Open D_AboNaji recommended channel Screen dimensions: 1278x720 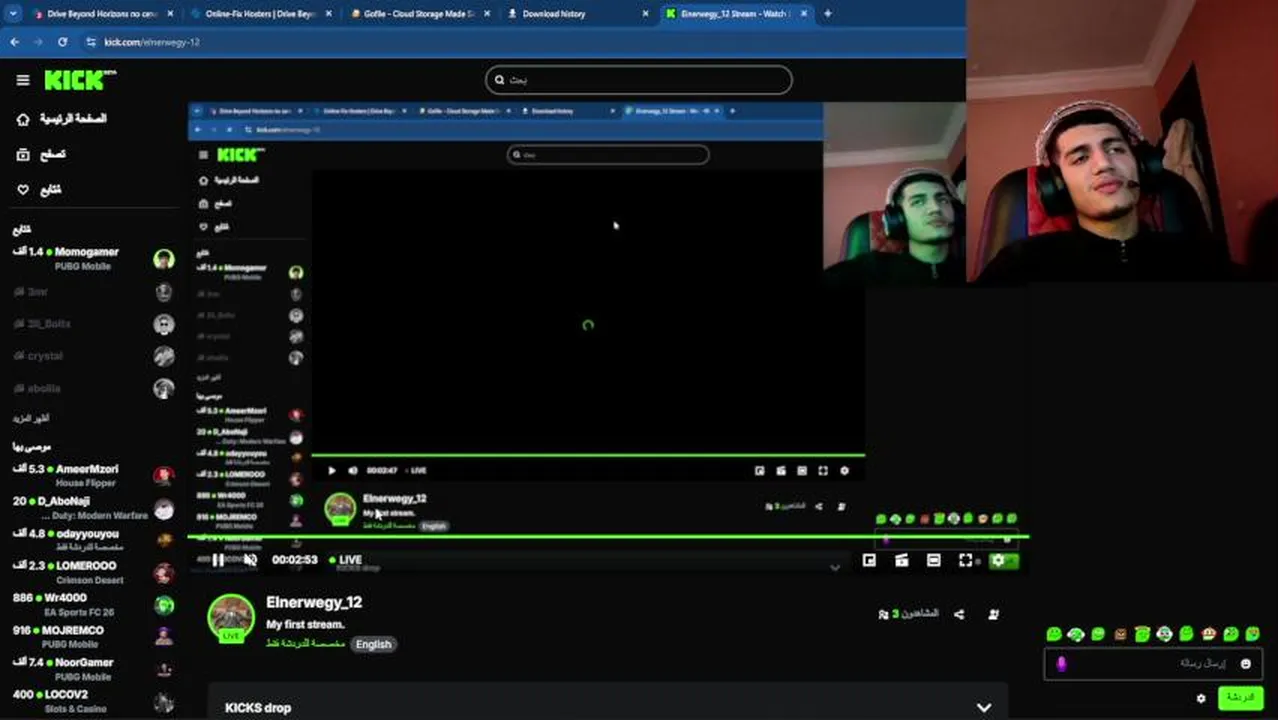coord(94,508)
